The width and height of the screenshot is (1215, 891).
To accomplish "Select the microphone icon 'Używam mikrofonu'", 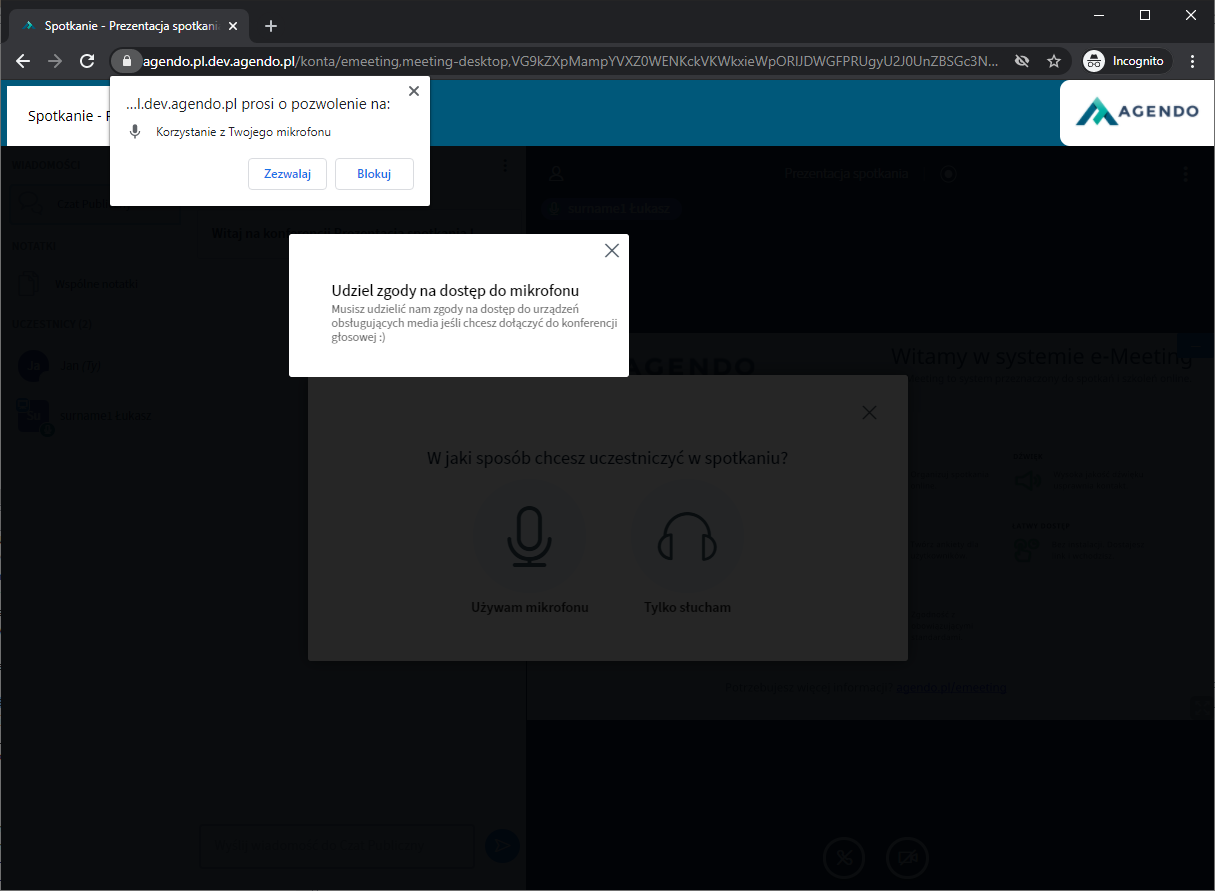I will pos(529,536).
